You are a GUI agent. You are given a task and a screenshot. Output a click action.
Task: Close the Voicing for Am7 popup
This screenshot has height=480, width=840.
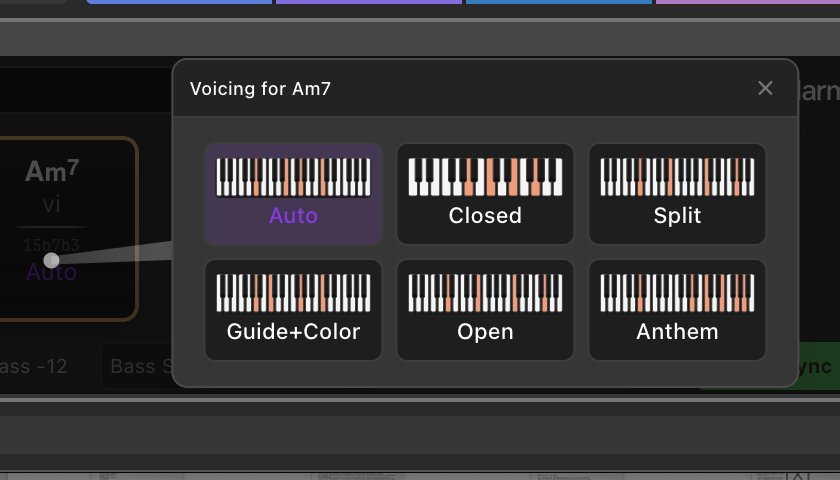pos(765,88)
